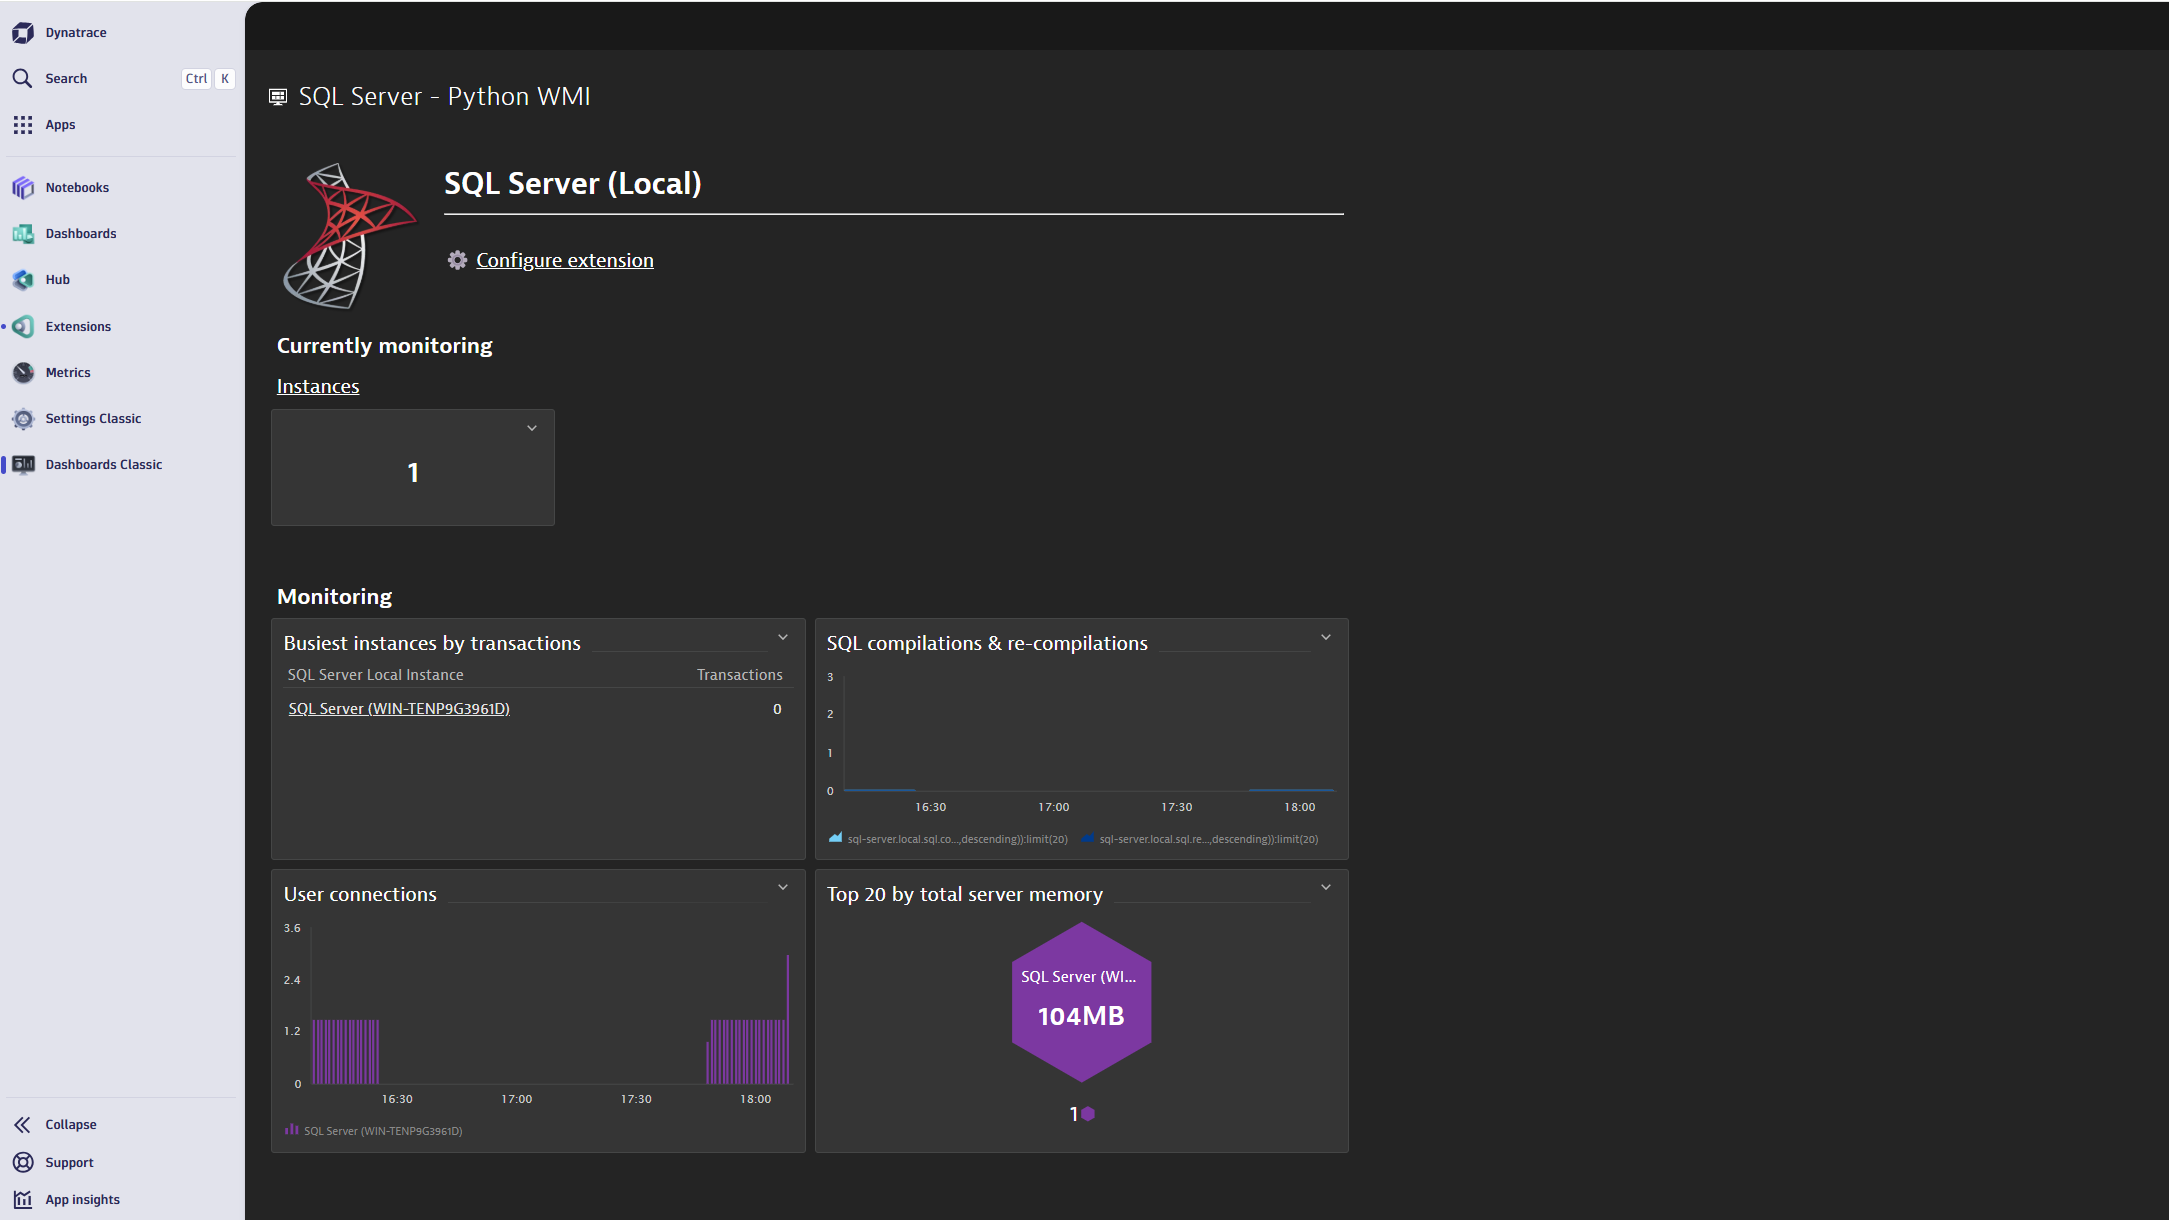2169x1220 pixels.
Task: Click the SQL Server (Local) heading
Action: [x=573, y=183]
